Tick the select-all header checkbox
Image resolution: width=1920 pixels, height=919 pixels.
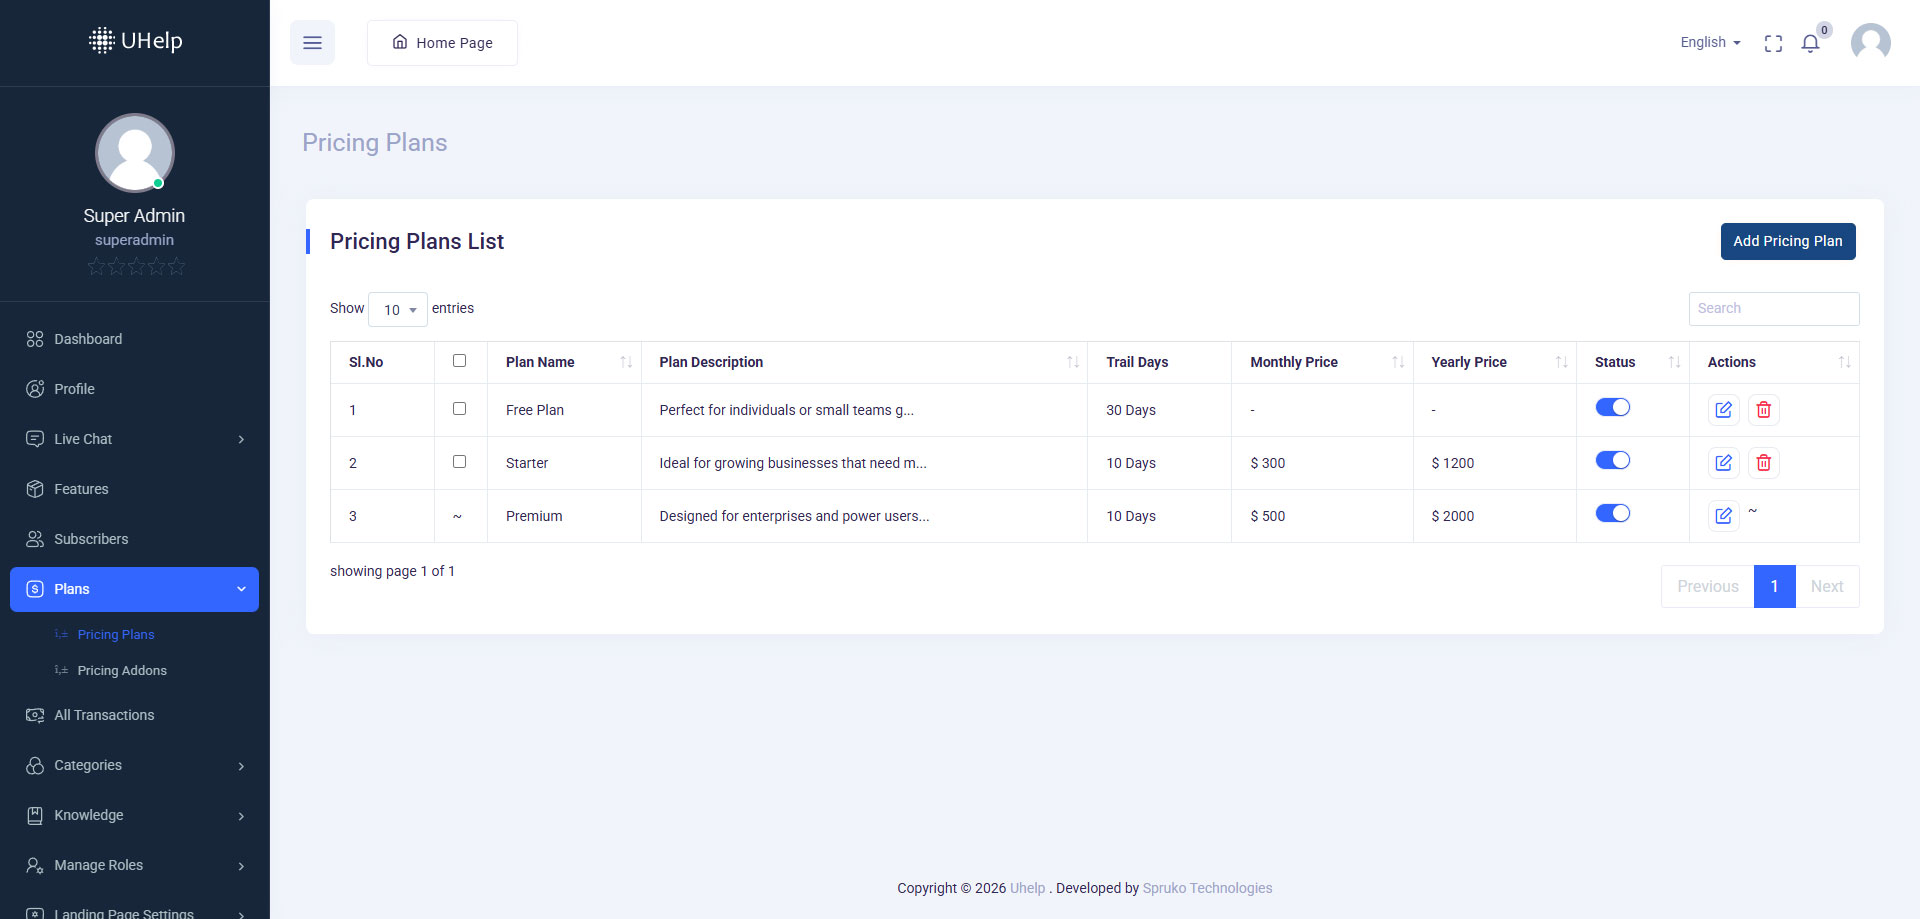[459, 361]
